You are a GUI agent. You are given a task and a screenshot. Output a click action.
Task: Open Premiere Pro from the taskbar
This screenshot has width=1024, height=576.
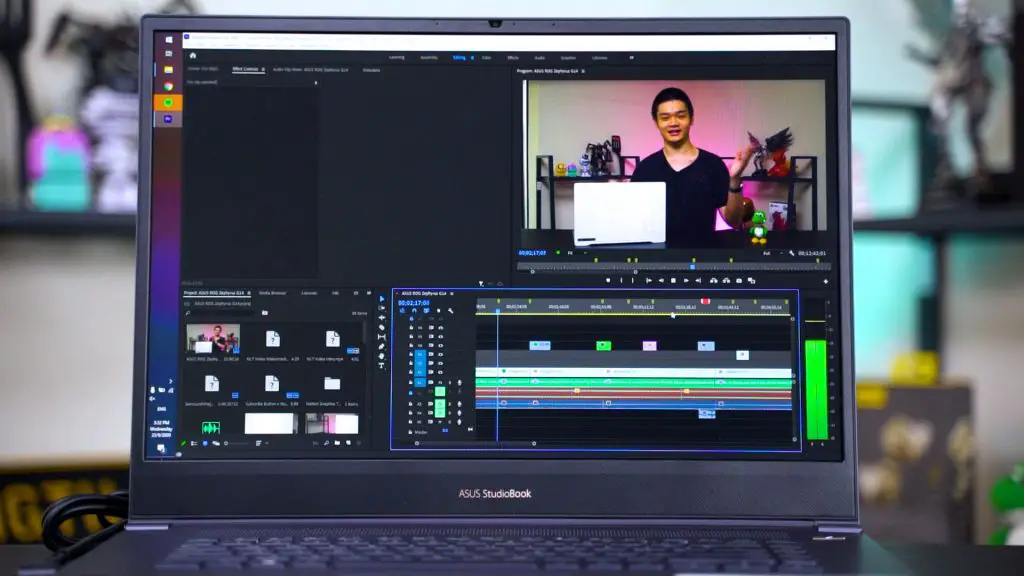click(168, 119)
